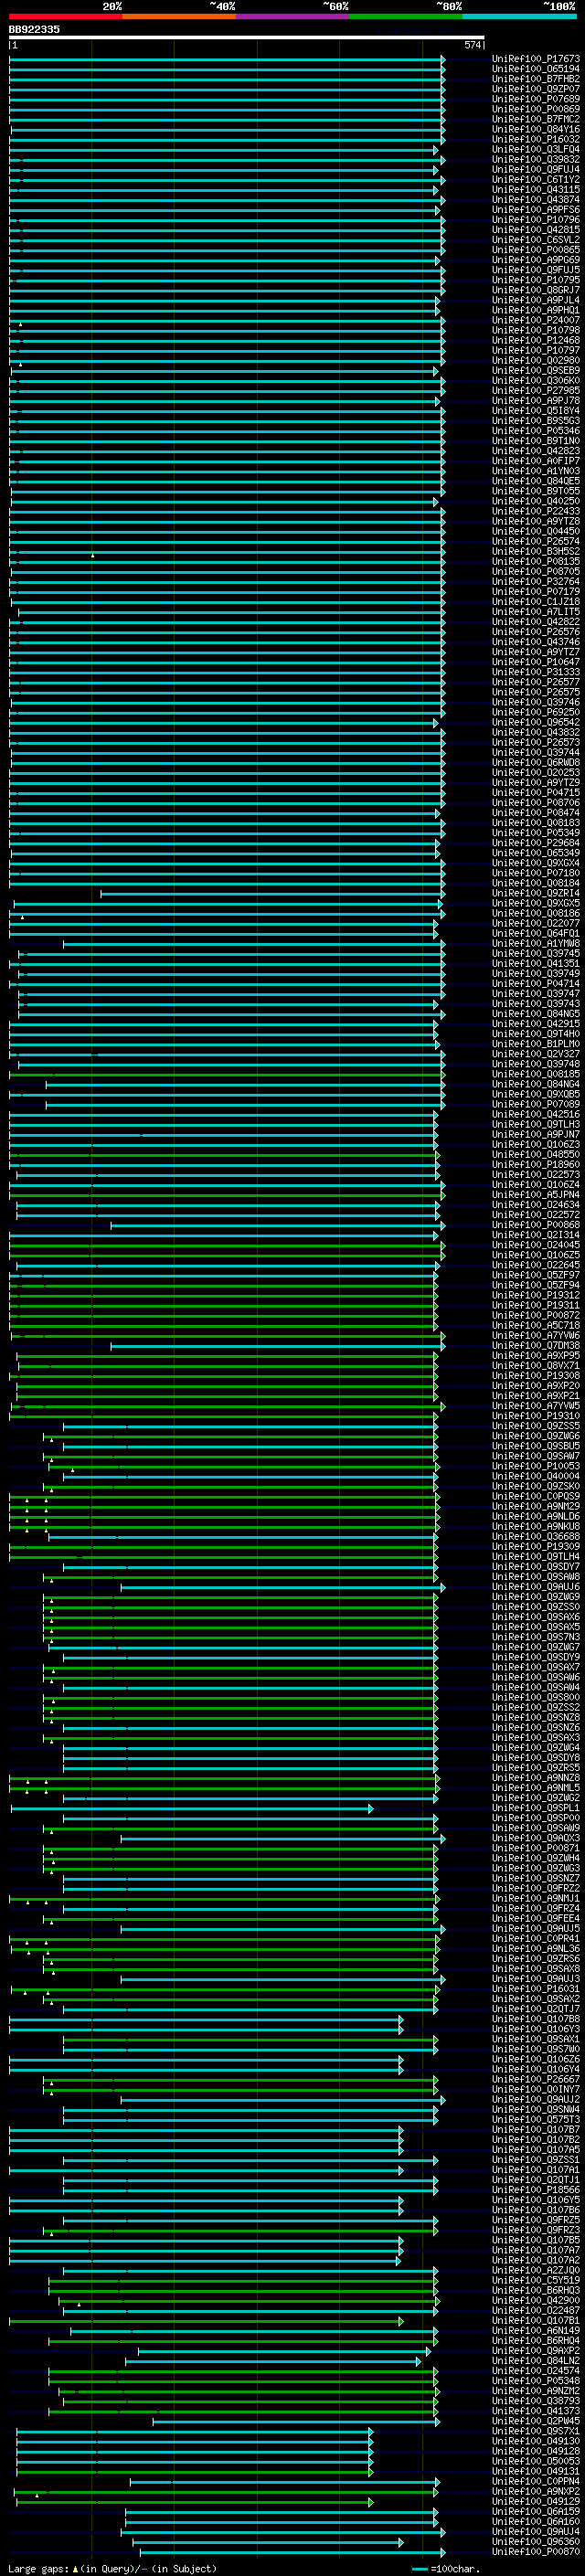
Task: Select the UniRef100_O42900 label
Action: (x=536, y=2300)
